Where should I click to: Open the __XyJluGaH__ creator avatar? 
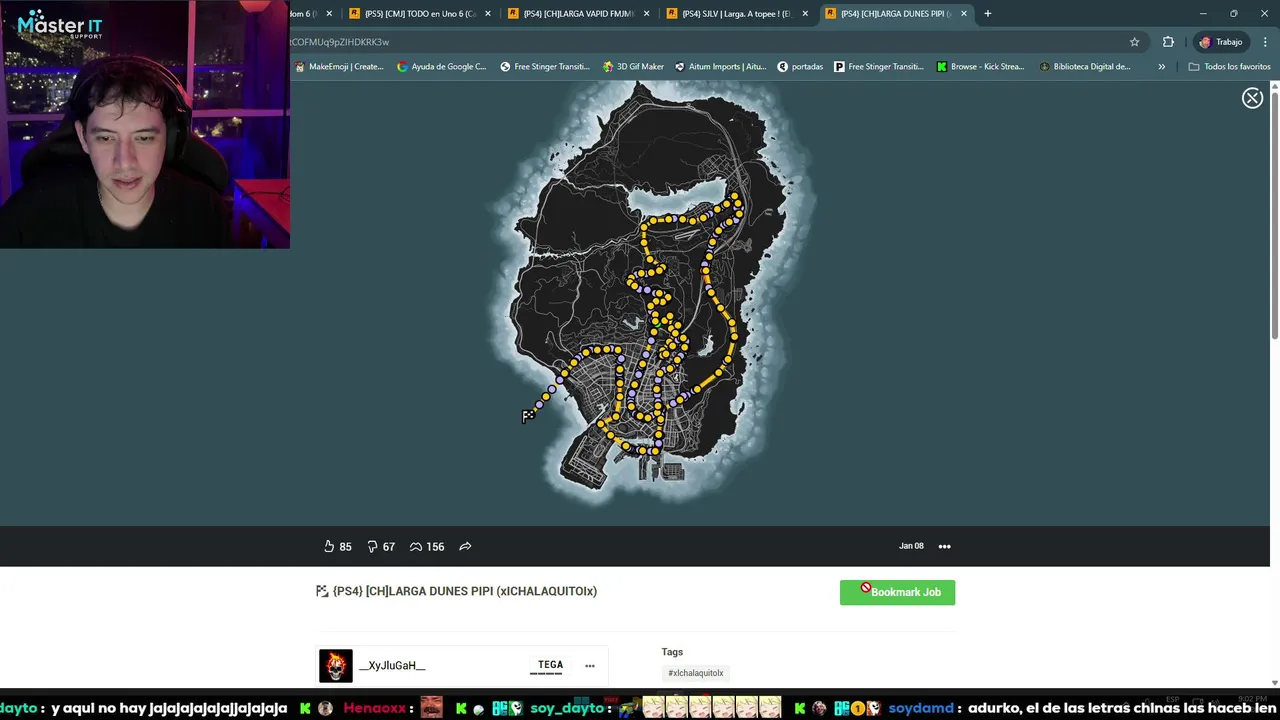point(336,666)
